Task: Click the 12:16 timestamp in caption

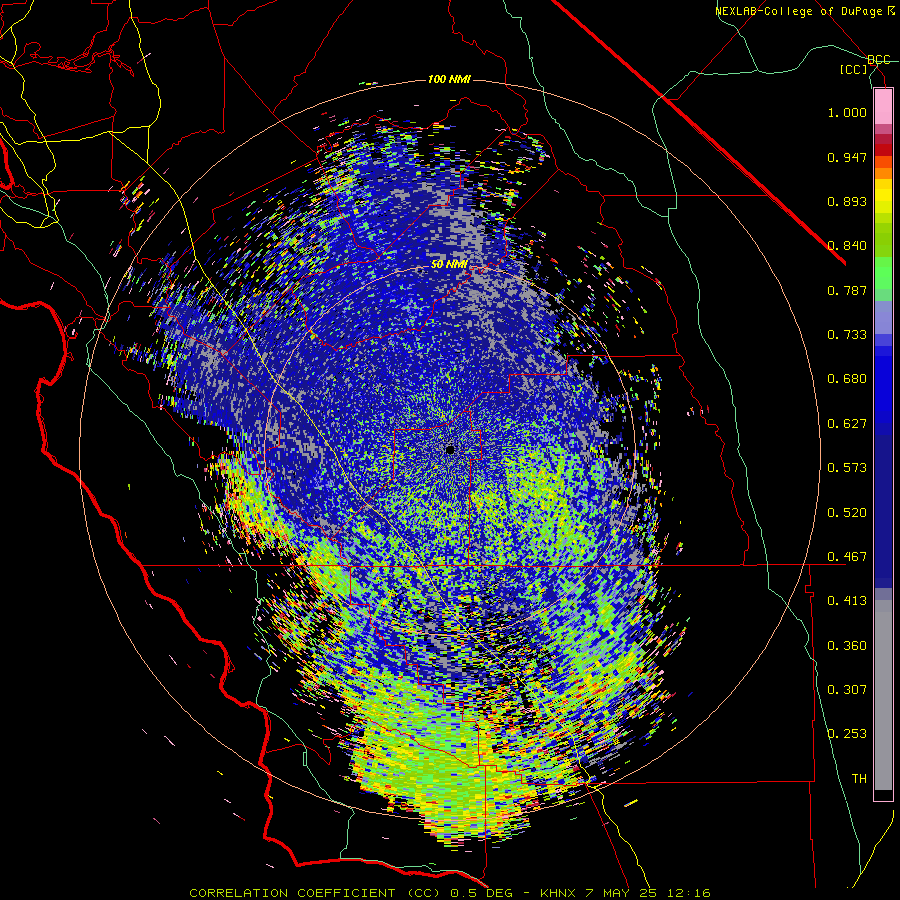Action: (x=689, y=893)
